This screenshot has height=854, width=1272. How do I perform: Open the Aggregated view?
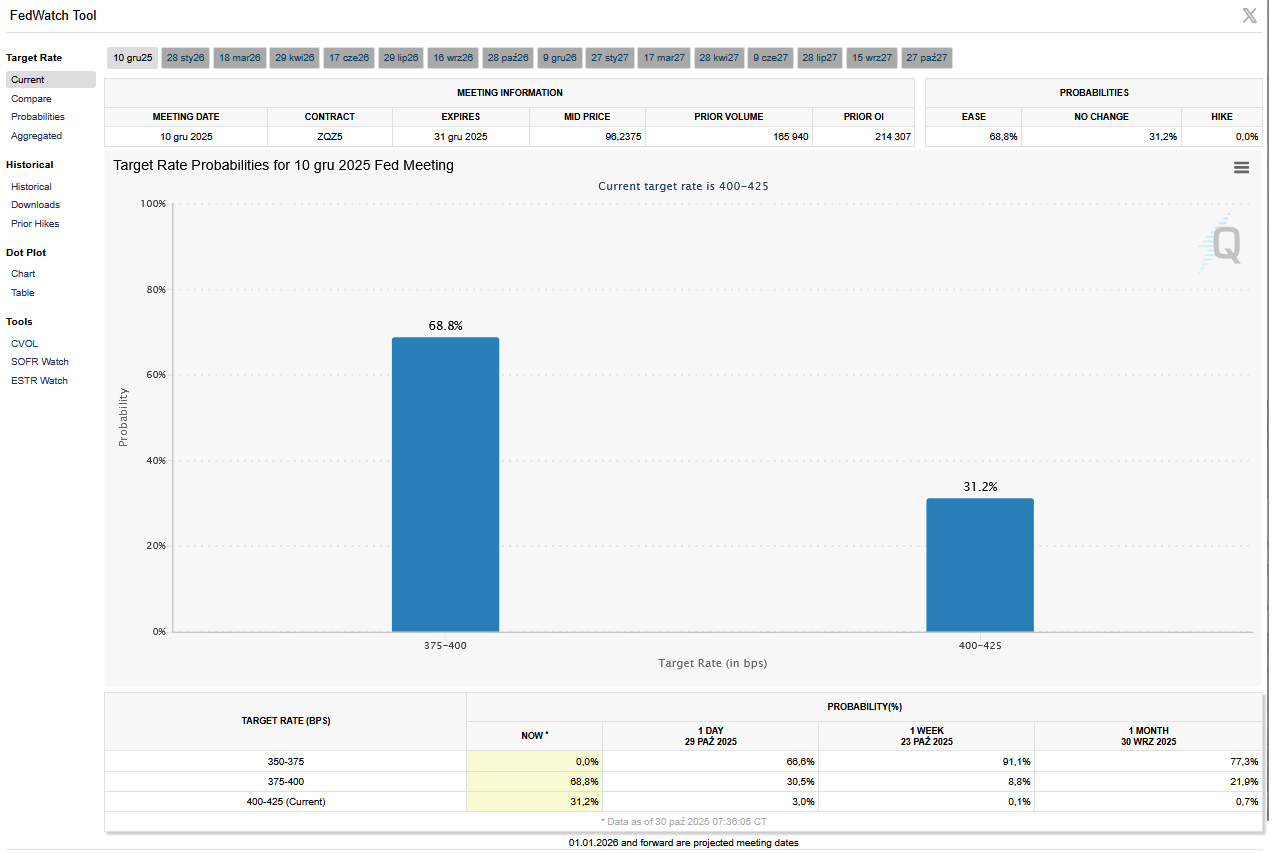click(x=36, y=136)
